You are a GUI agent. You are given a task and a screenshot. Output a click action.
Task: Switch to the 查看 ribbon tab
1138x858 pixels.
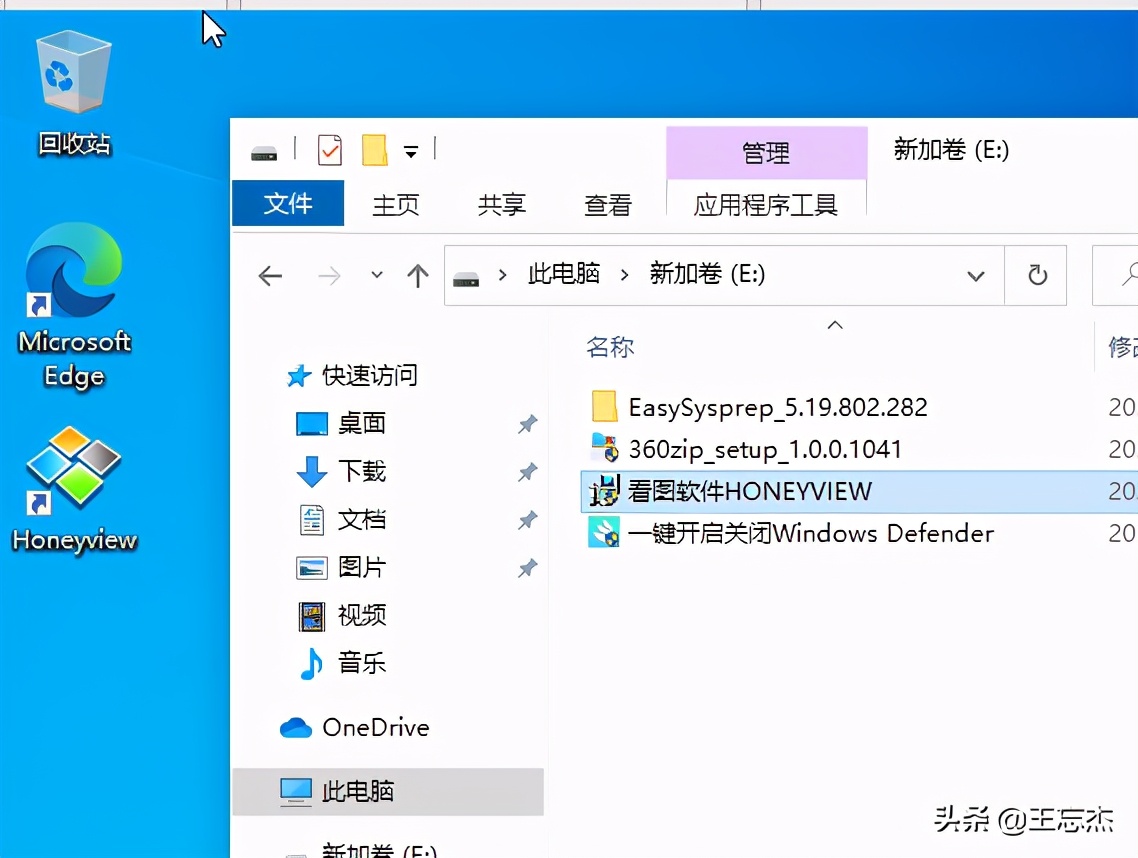[x=609, y=205]
